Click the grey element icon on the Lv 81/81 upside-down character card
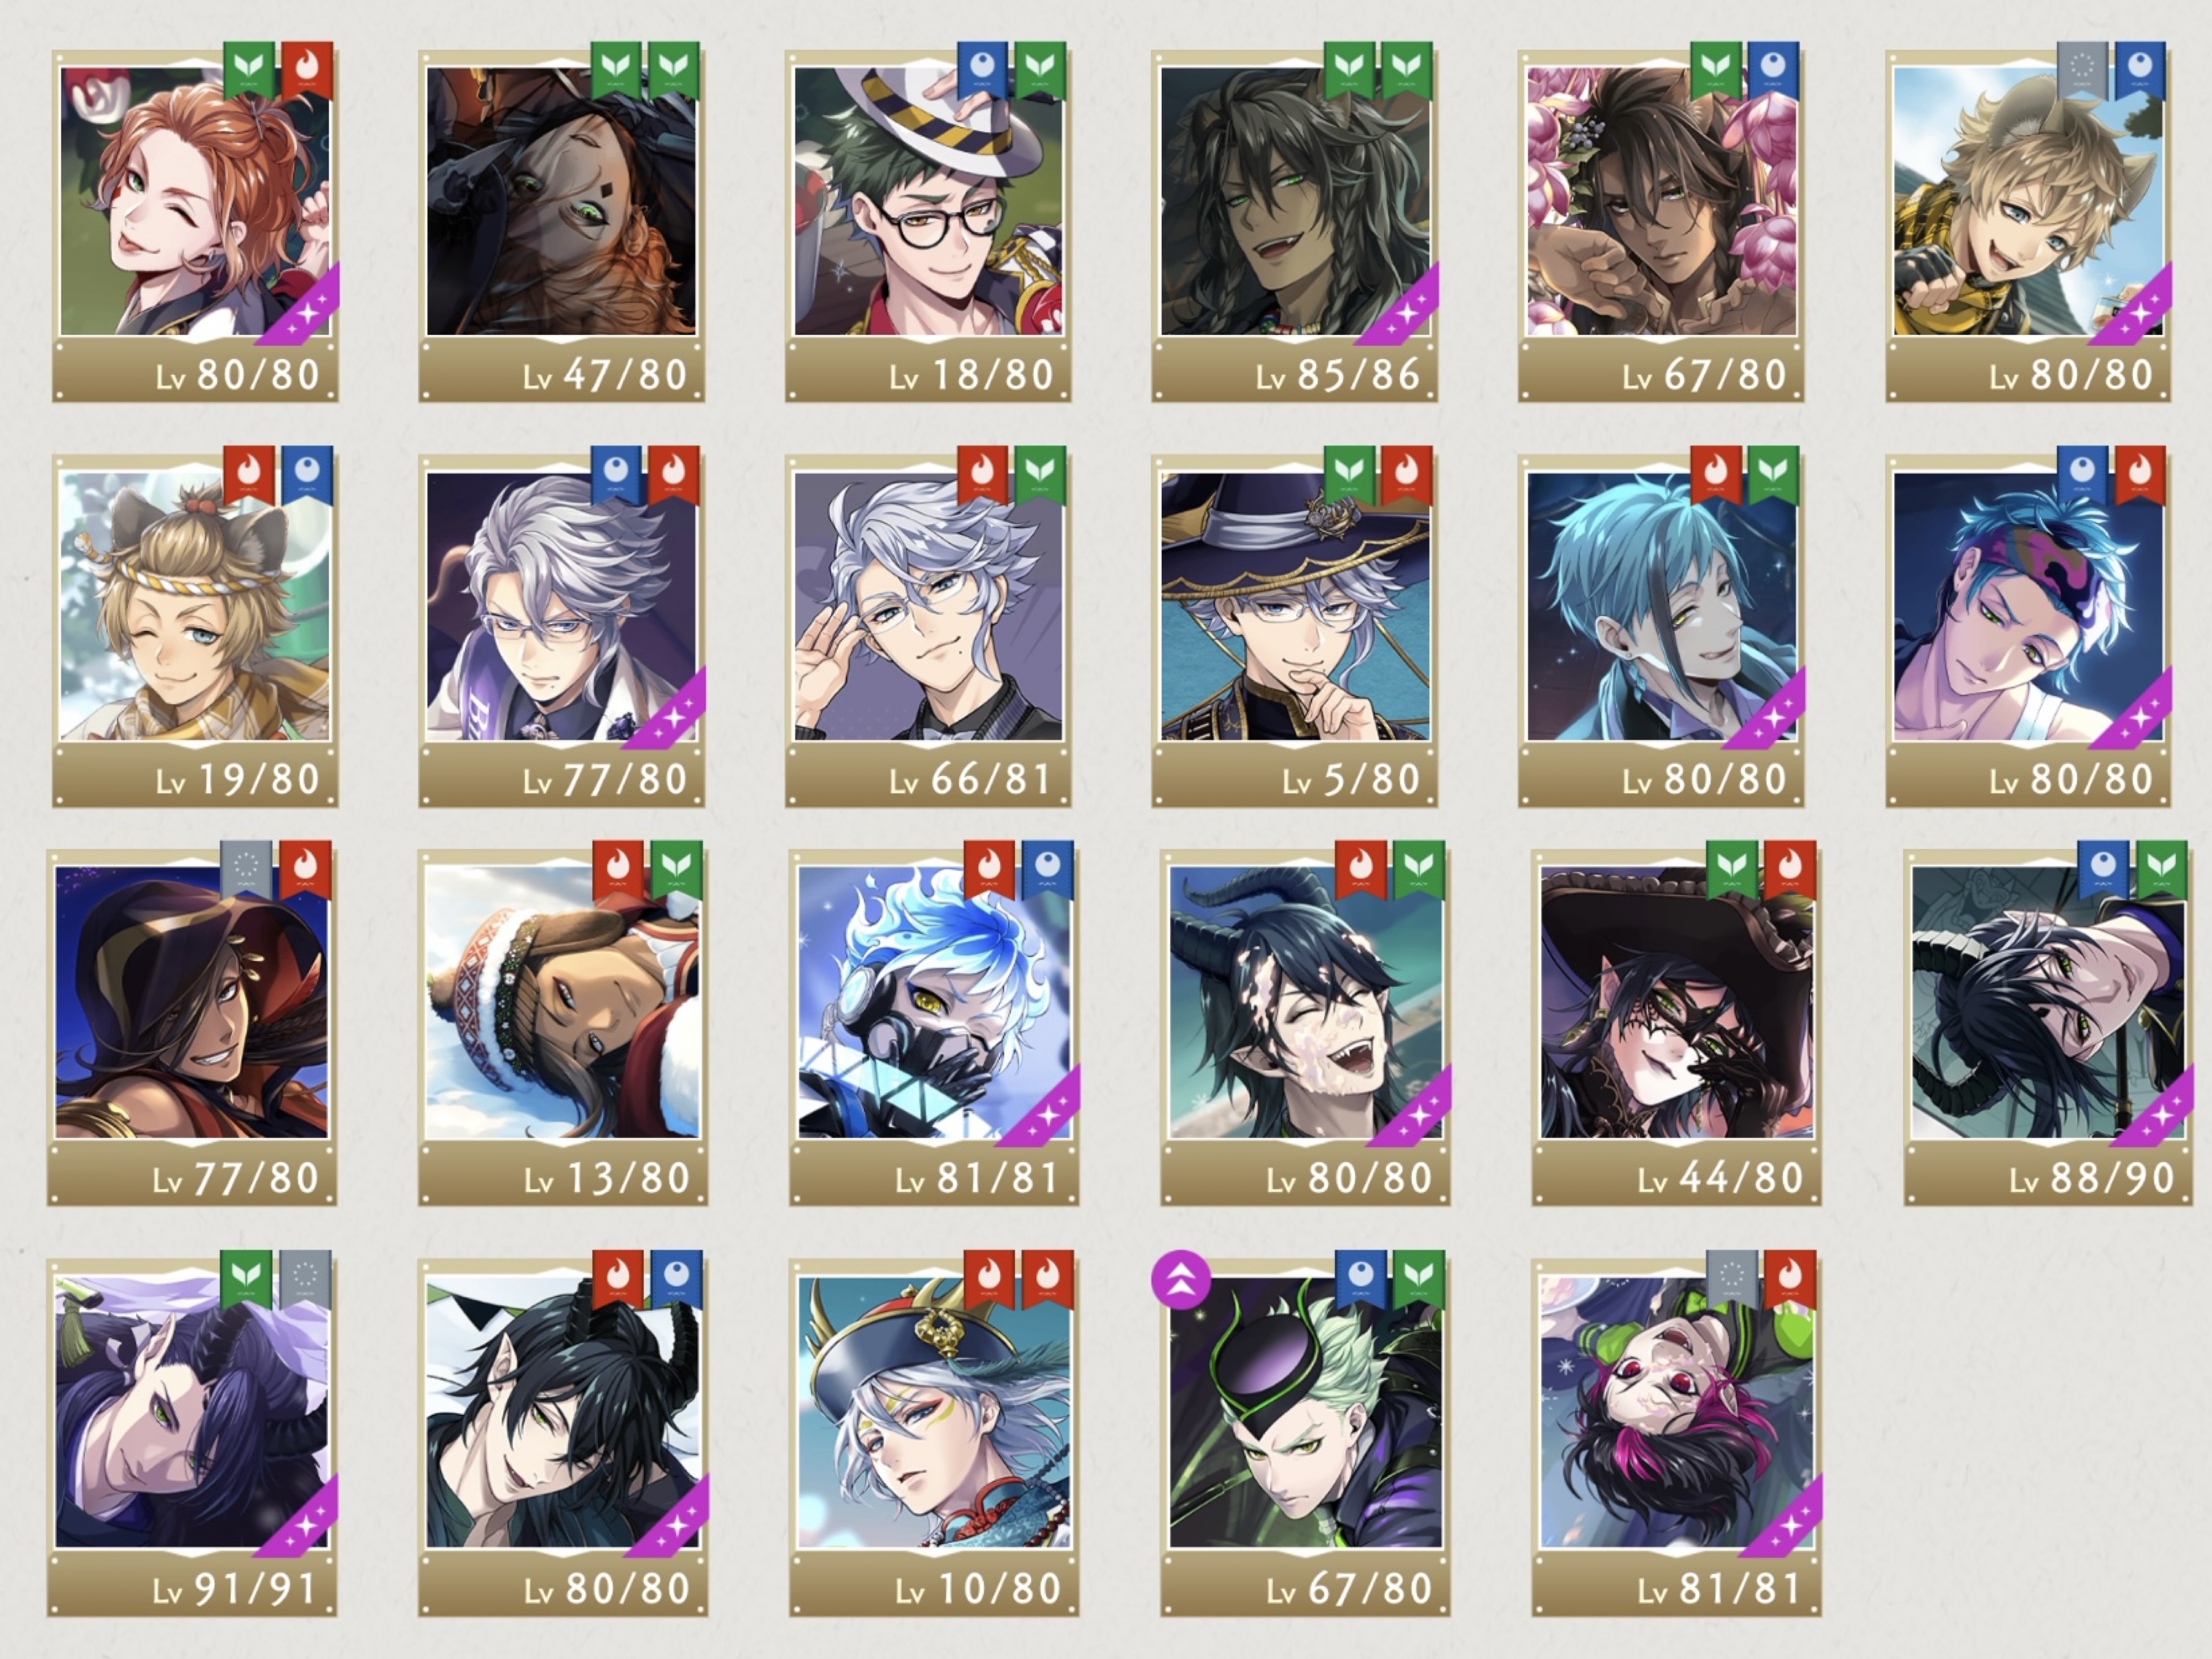 tap(1732, 1278)
